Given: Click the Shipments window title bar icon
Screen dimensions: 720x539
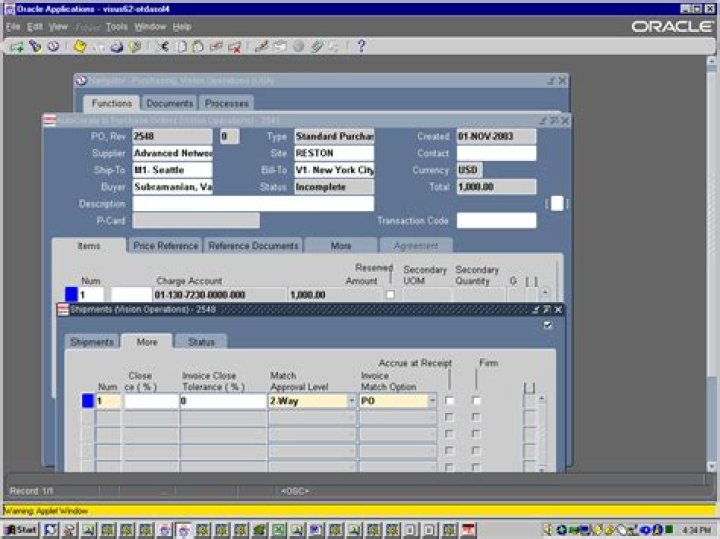Looking at the screenshot, I should tap(62, 309).
